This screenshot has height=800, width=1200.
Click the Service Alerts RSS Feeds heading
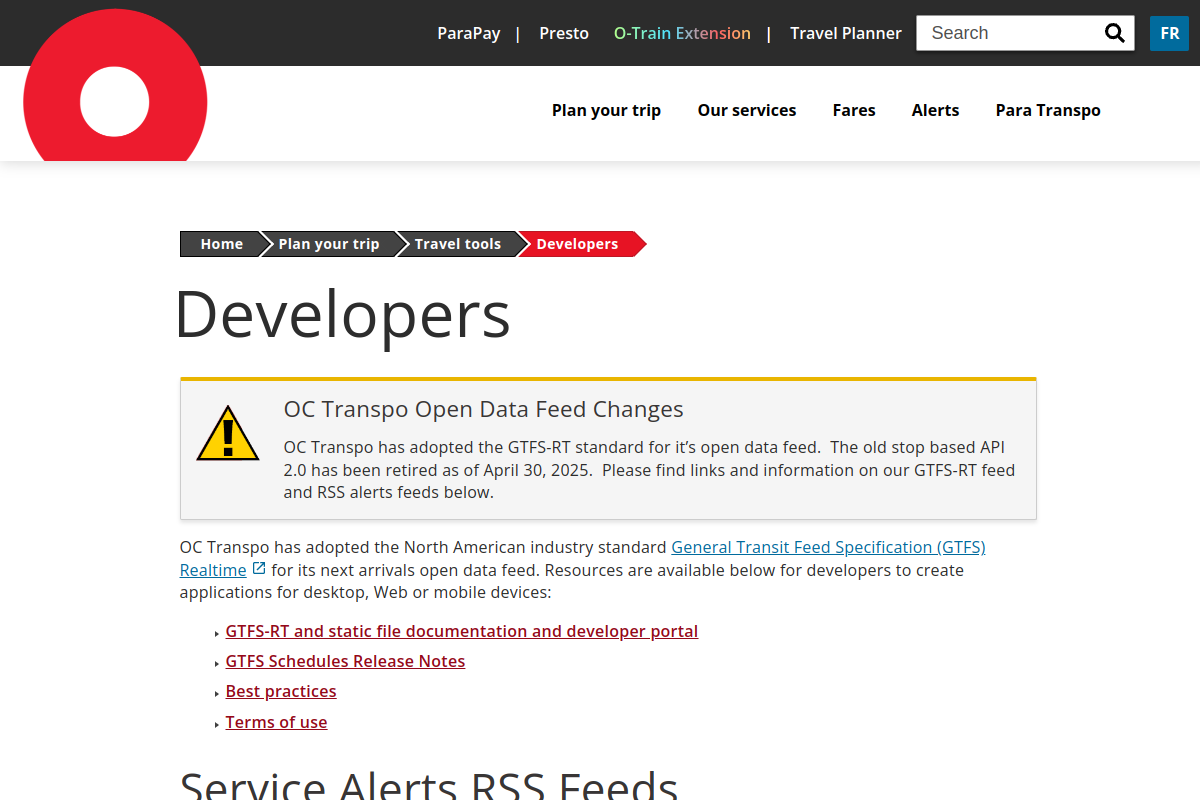point(429,785)
